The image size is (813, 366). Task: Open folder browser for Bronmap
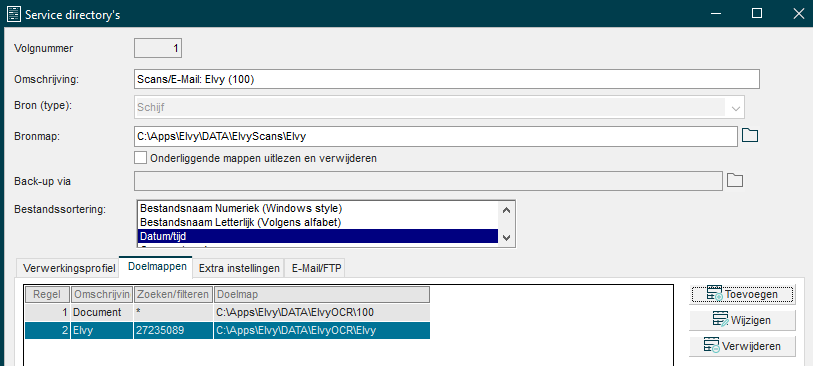(750, 136)
